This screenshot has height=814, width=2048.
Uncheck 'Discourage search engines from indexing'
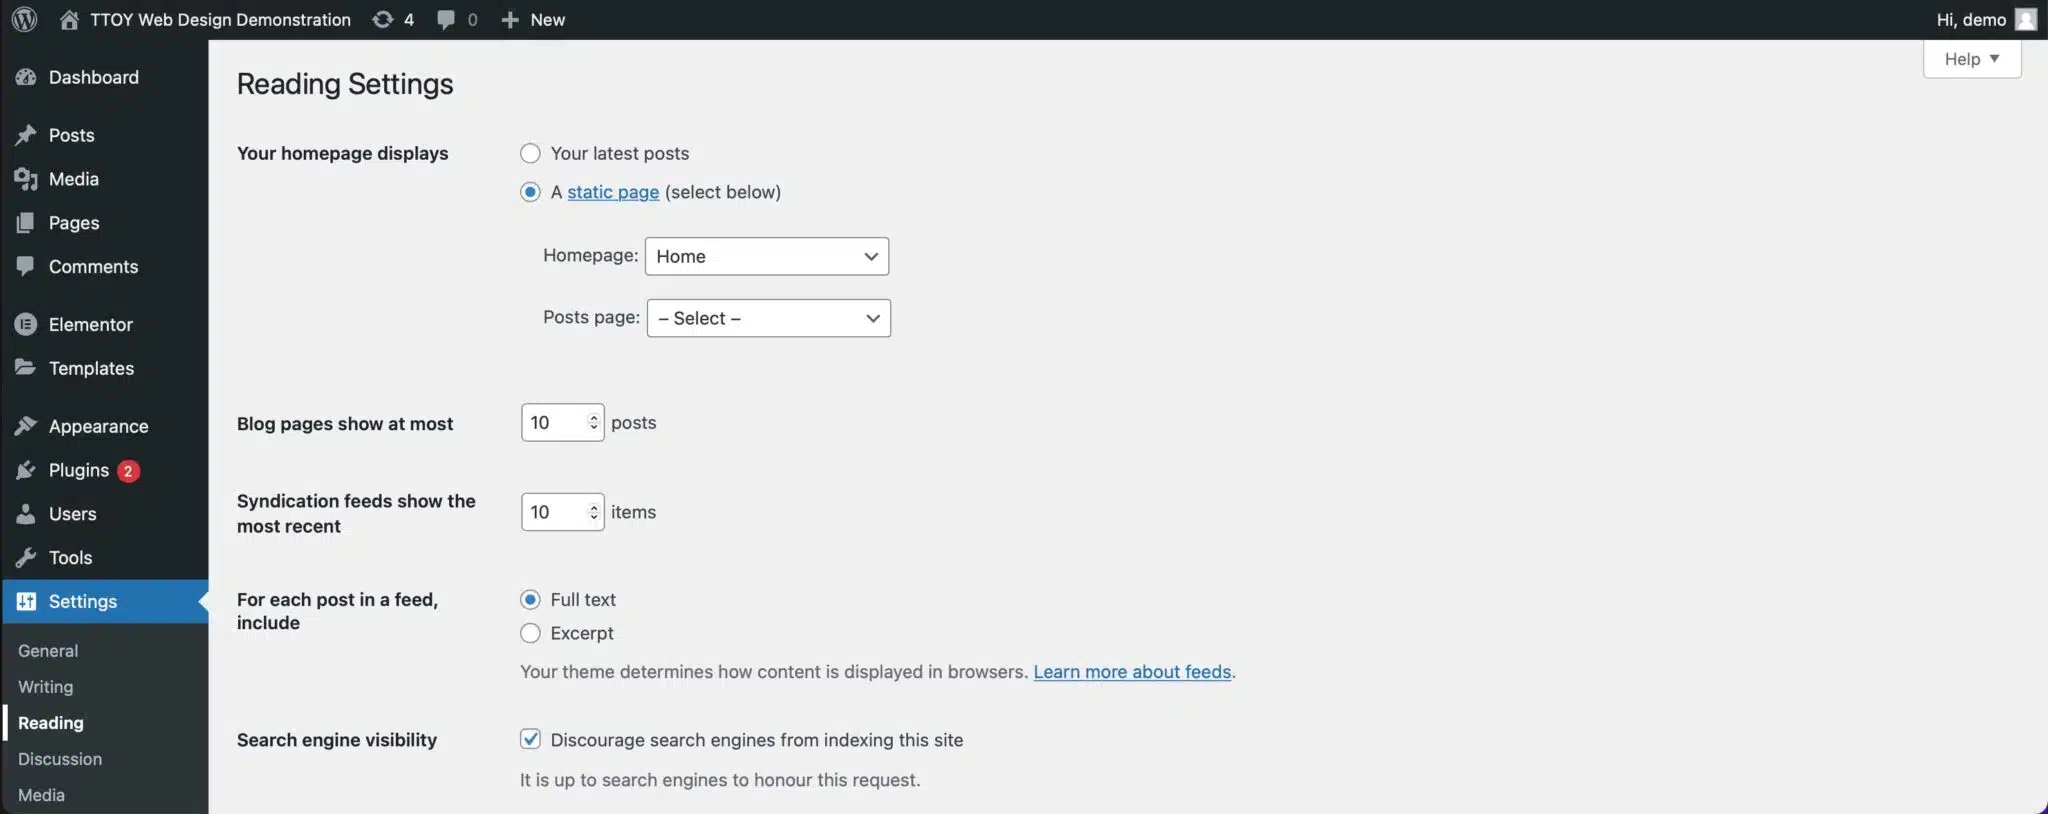click(530, 739)
